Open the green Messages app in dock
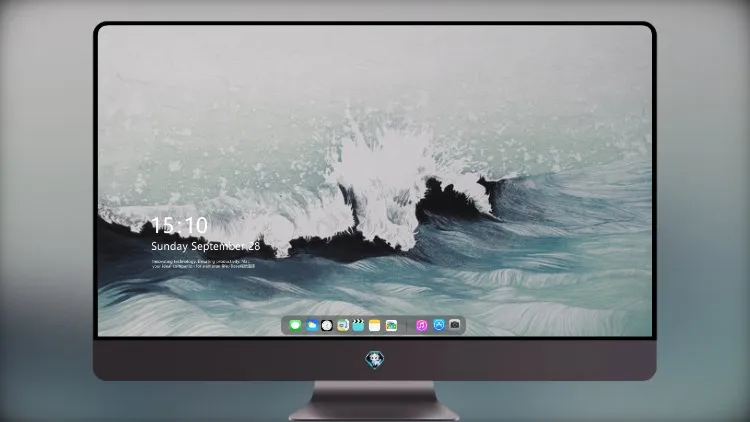 pyautogui.click(x=295, y=325)
